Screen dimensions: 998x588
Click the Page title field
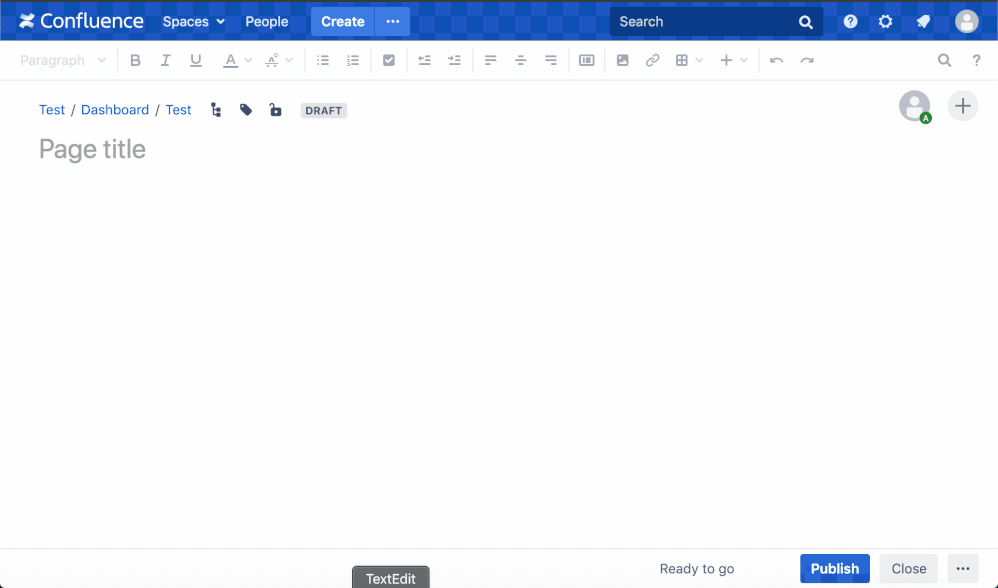(x=92, y=150)
